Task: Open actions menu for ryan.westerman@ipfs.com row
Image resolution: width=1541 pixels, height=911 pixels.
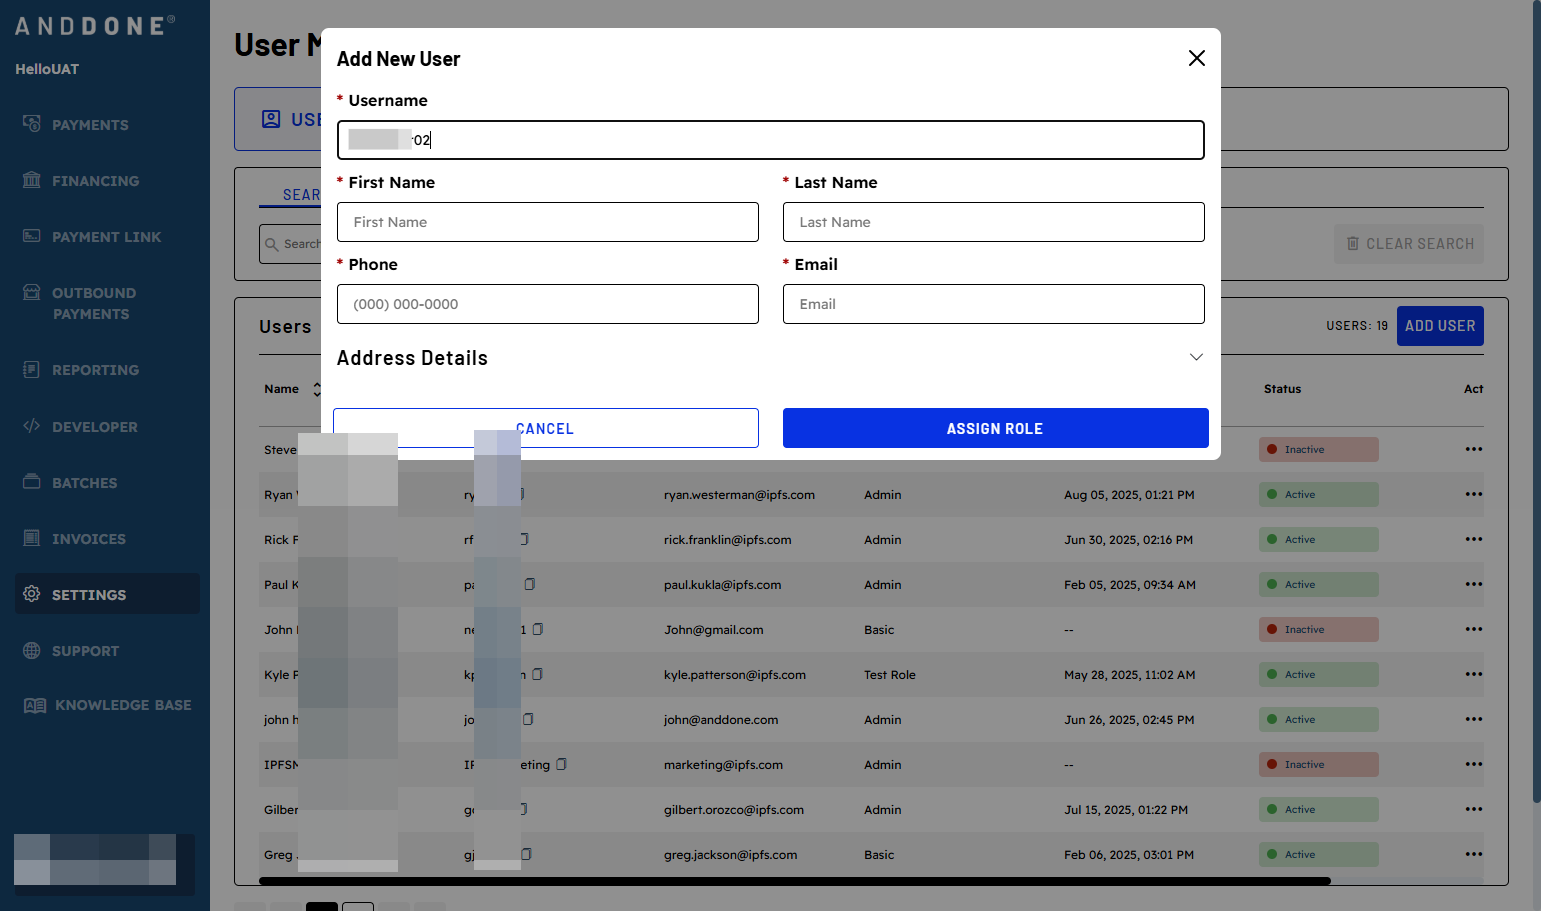Action: point(1474,494)
